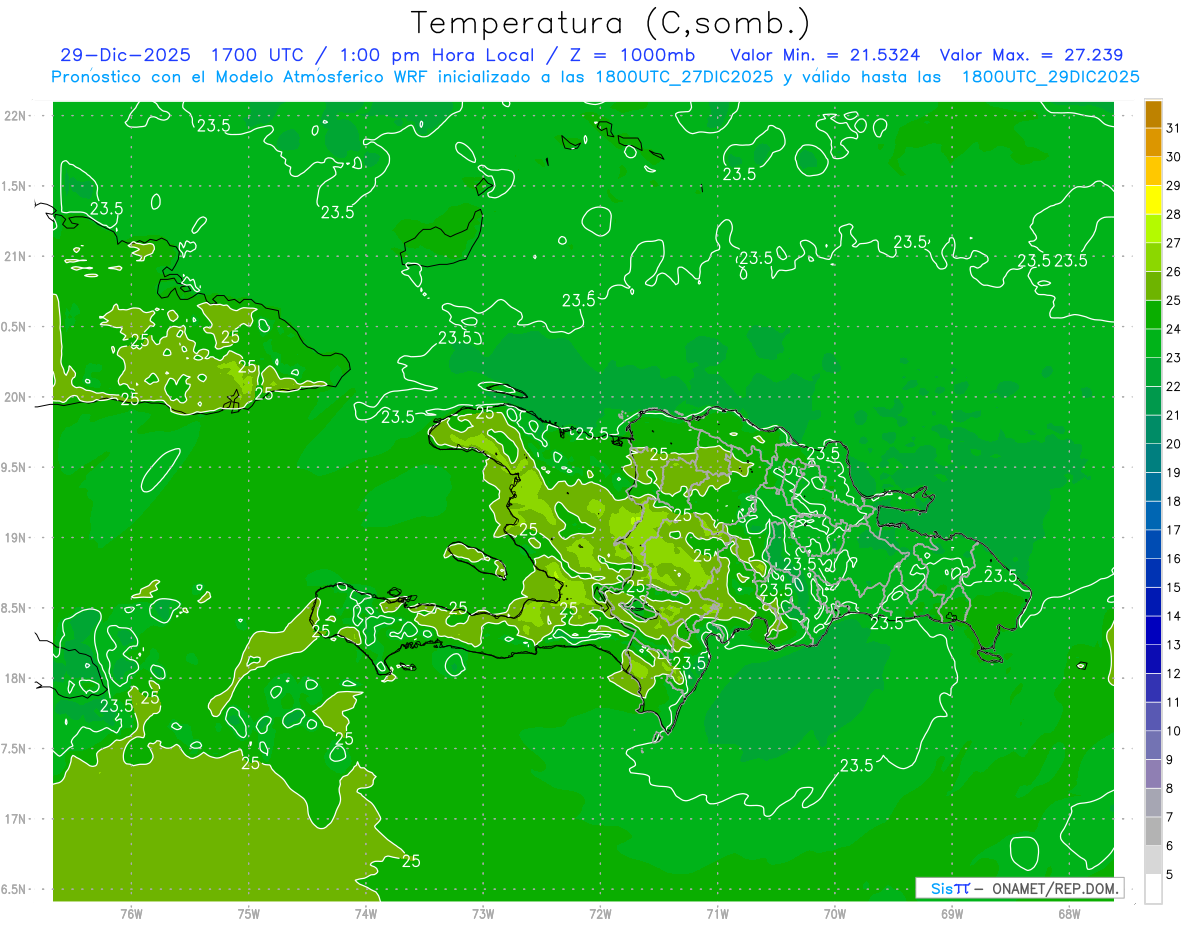Click the "1700 UTC" time text

tap(257, 55)
